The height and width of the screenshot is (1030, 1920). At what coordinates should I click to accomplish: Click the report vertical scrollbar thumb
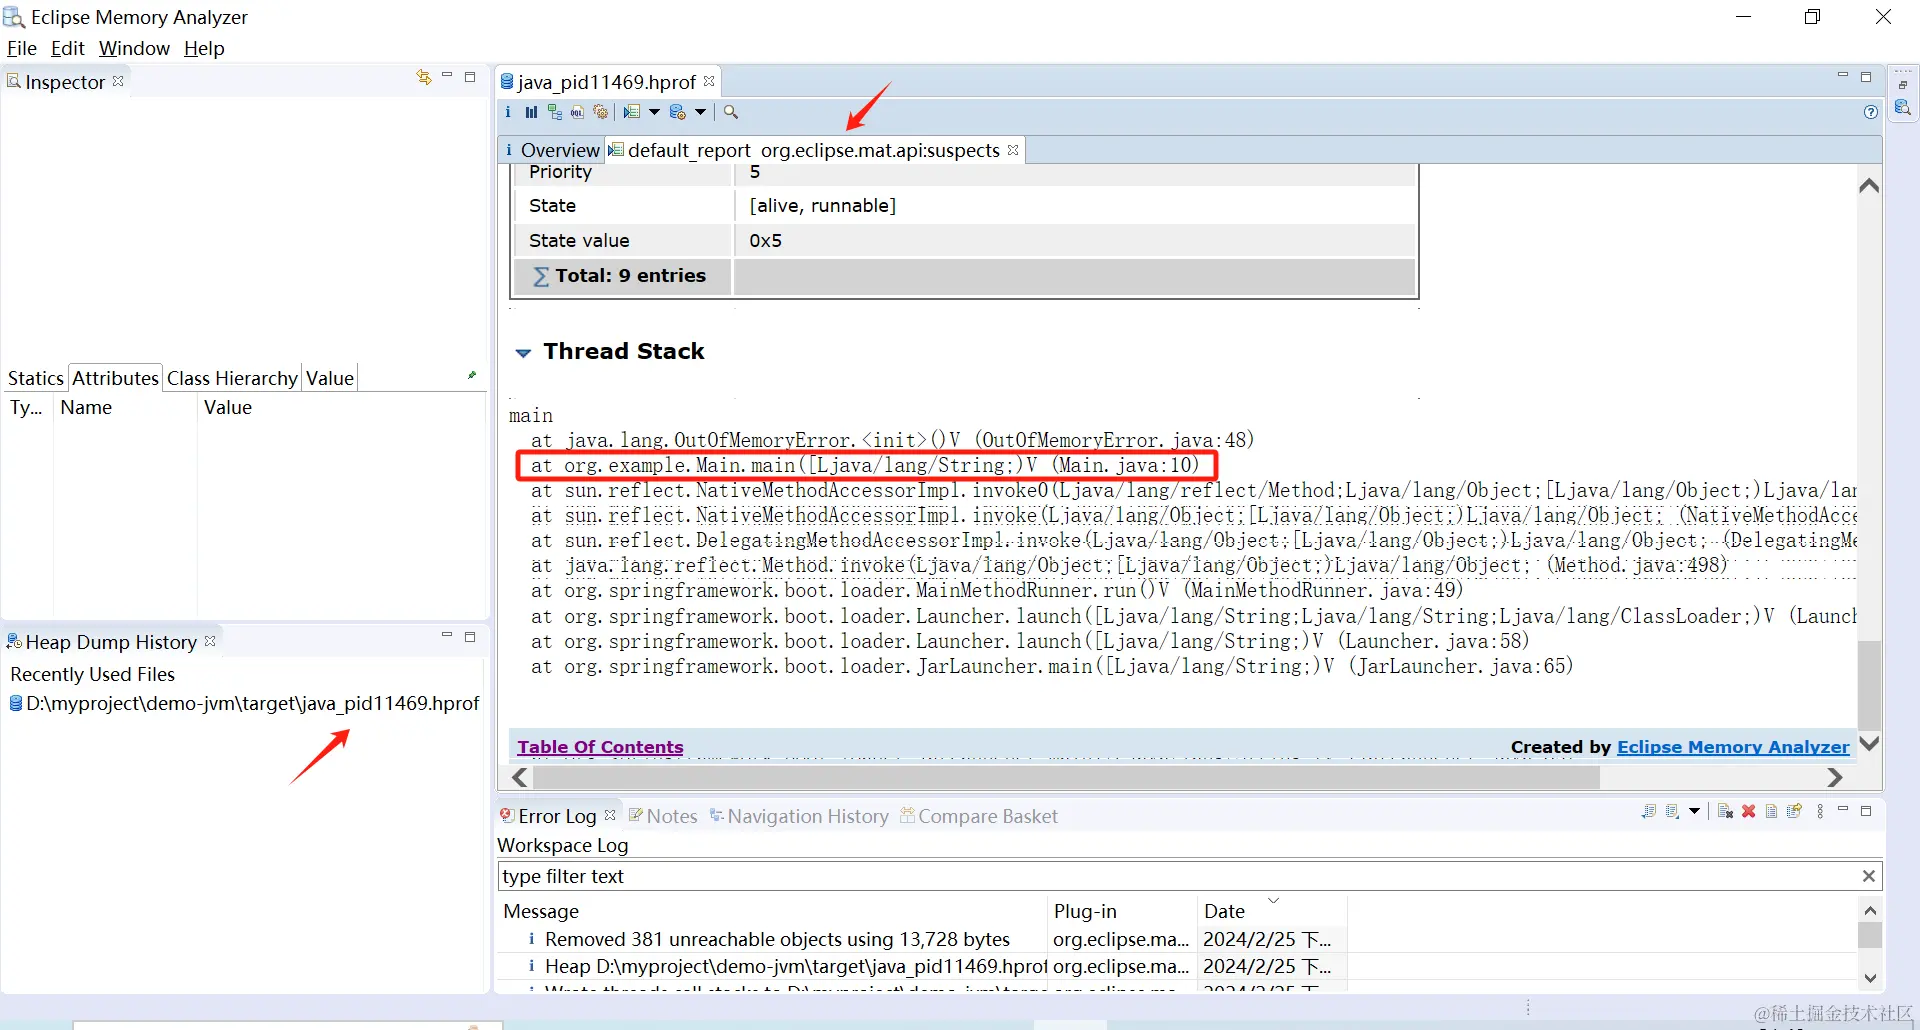[x=1869, y=686]
